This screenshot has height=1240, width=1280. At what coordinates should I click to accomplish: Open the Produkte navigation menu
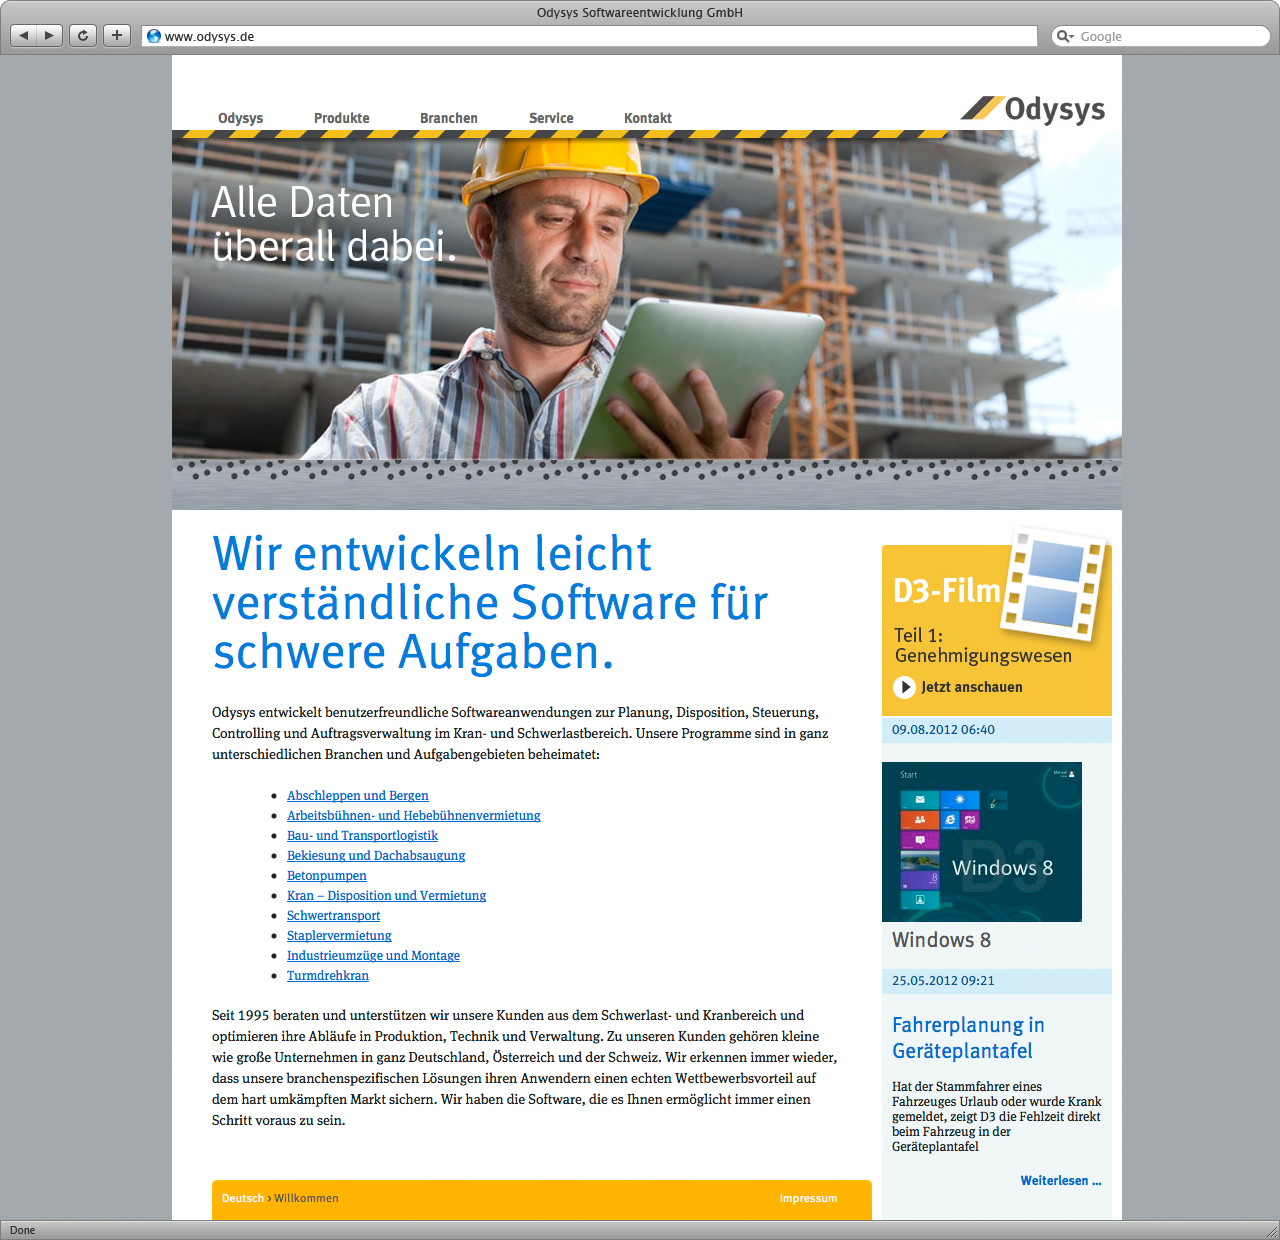[341, 118]
